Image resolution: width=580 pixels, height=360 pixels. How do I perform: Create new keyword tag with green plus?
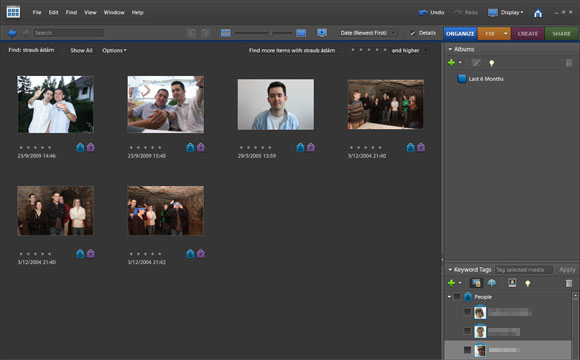(451, 283)
